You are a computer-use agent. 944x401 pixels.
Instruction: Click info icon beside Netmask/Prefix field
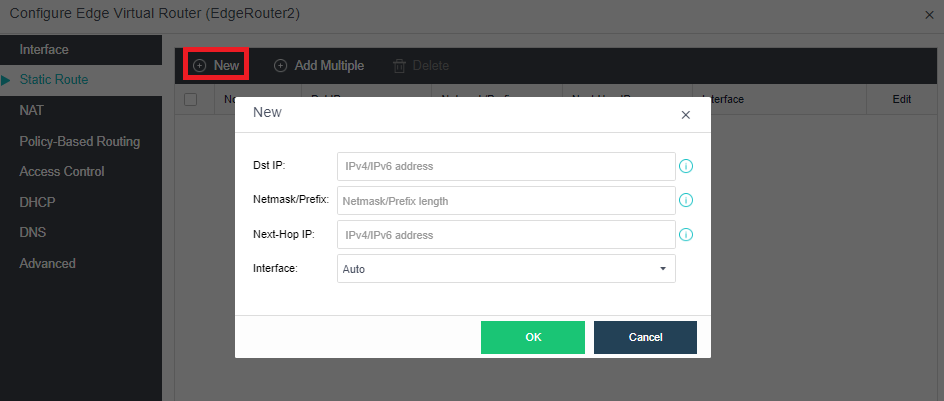[686, 200]
